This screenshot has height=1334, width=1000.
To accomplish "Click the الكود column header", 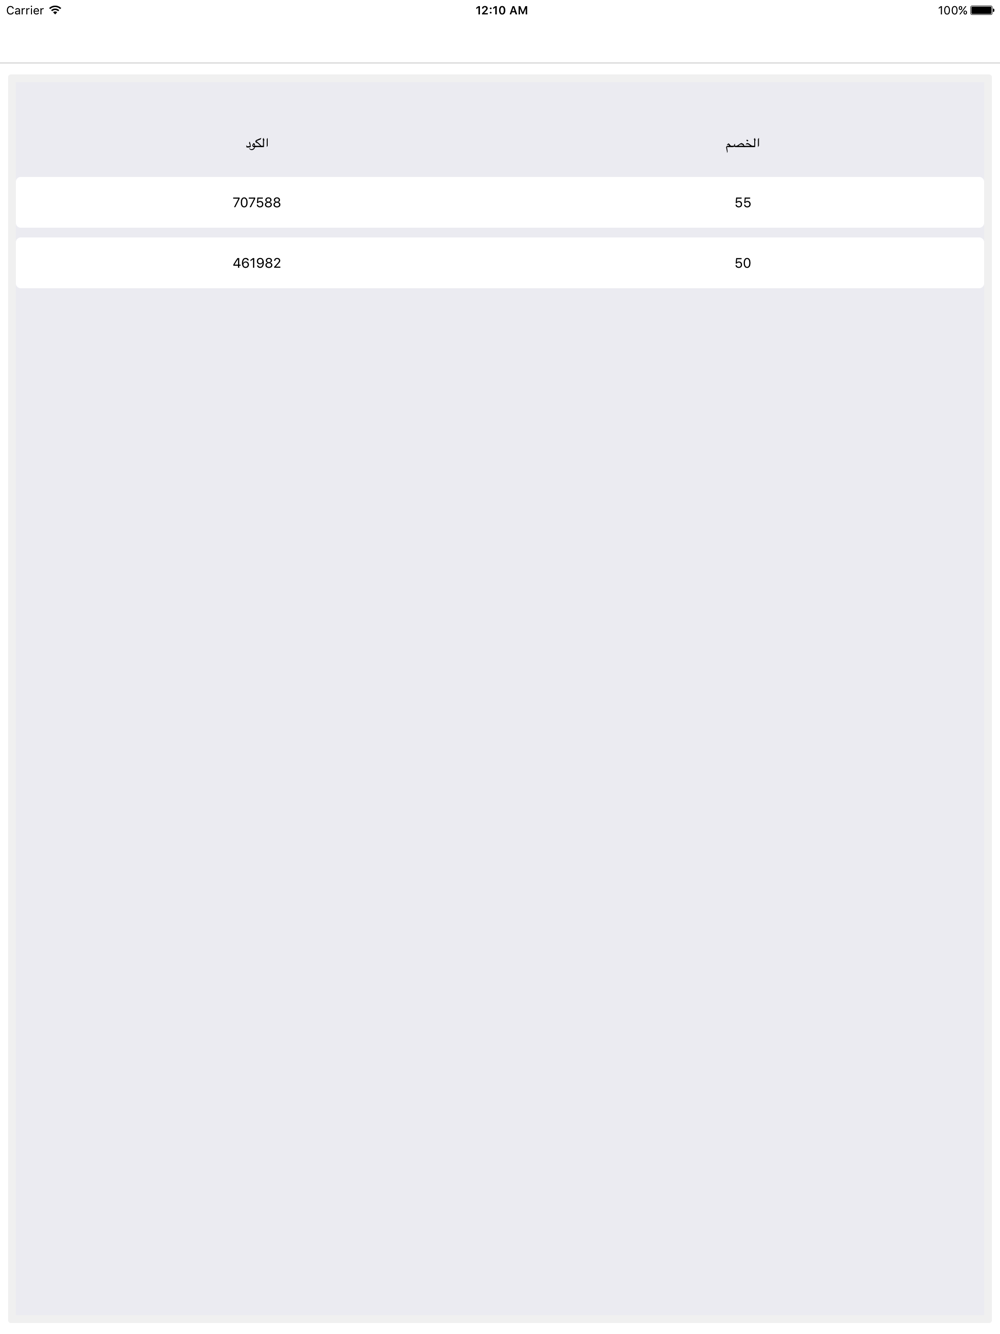I will point(257,143).
